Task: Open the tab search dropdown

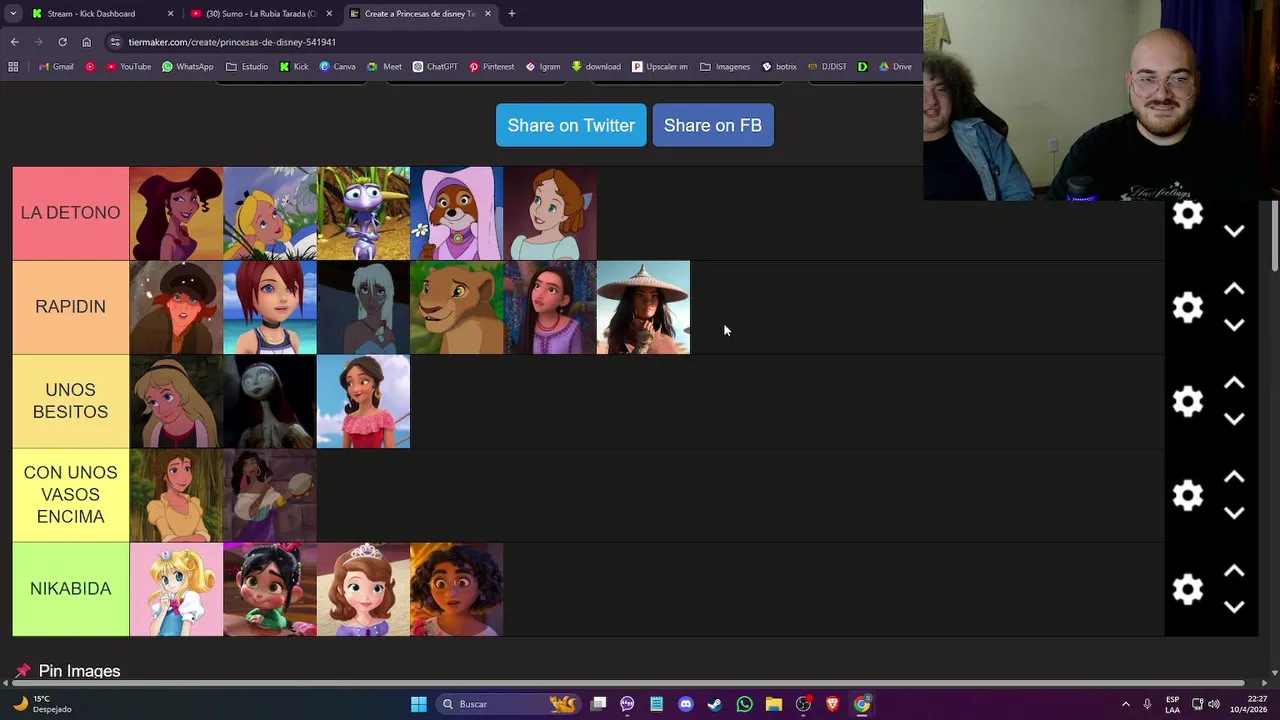Action: coord(13,14)
